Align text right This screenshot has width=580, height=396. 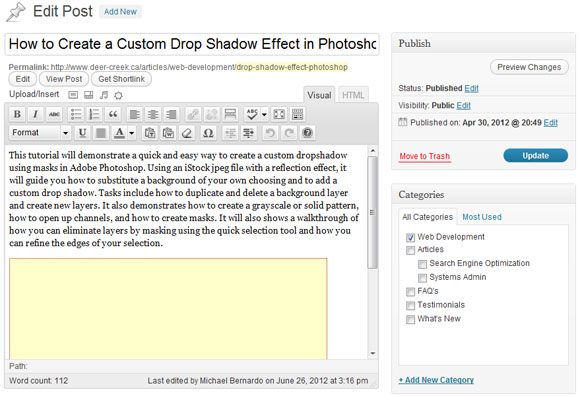[171, 114]
